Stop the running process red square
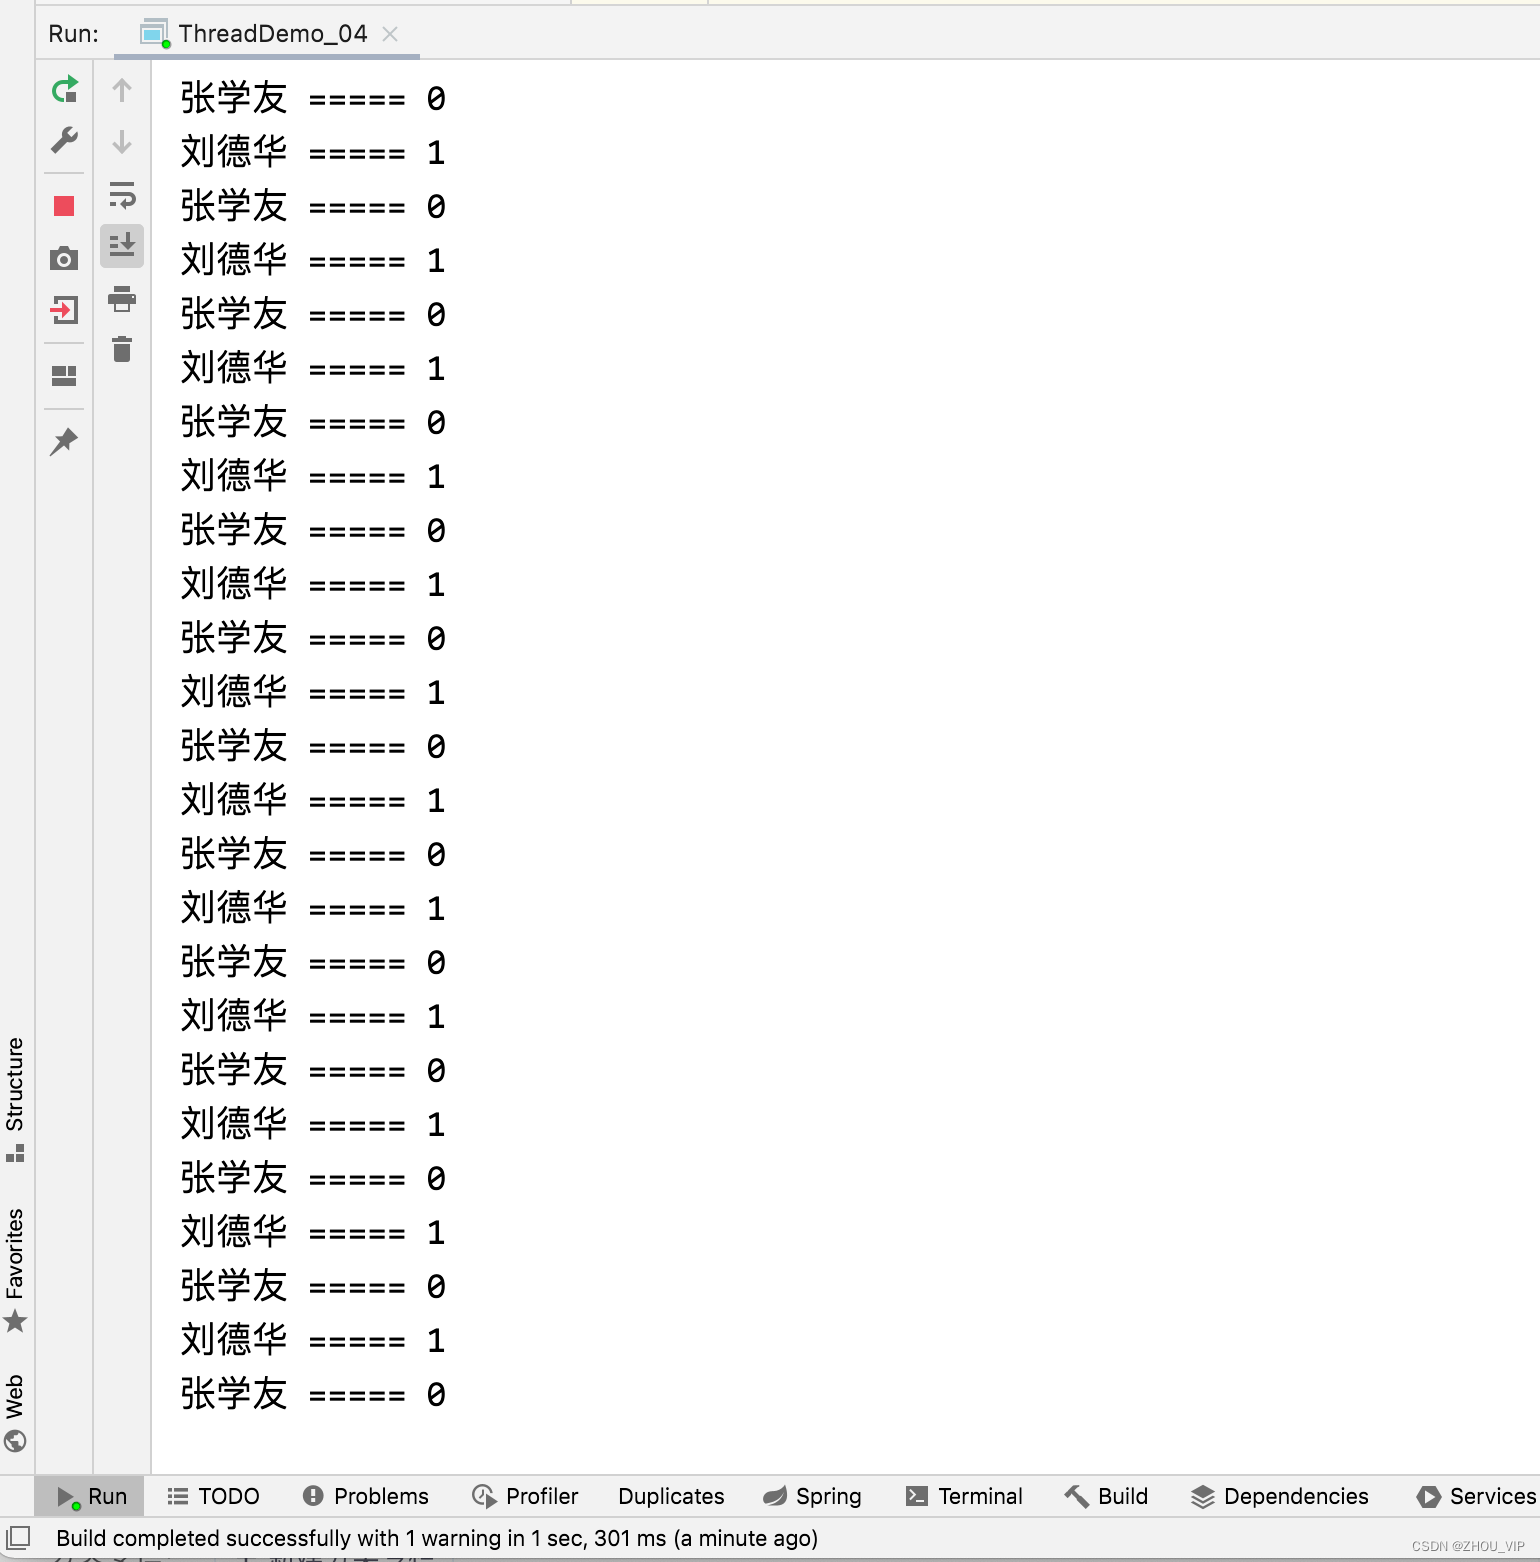 click(64, 206)
